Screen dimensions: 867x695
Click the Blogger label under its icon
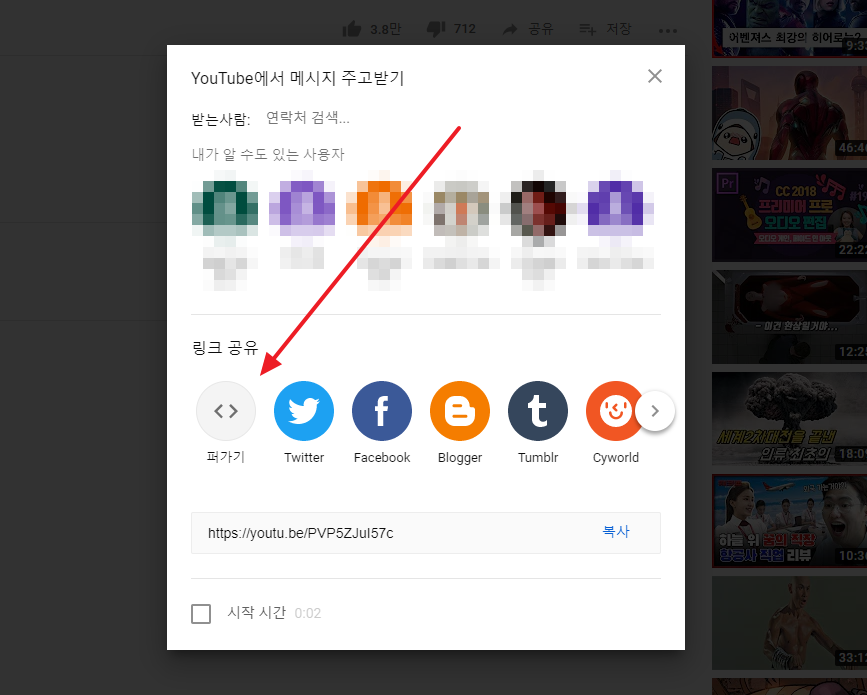click(459, 458)
